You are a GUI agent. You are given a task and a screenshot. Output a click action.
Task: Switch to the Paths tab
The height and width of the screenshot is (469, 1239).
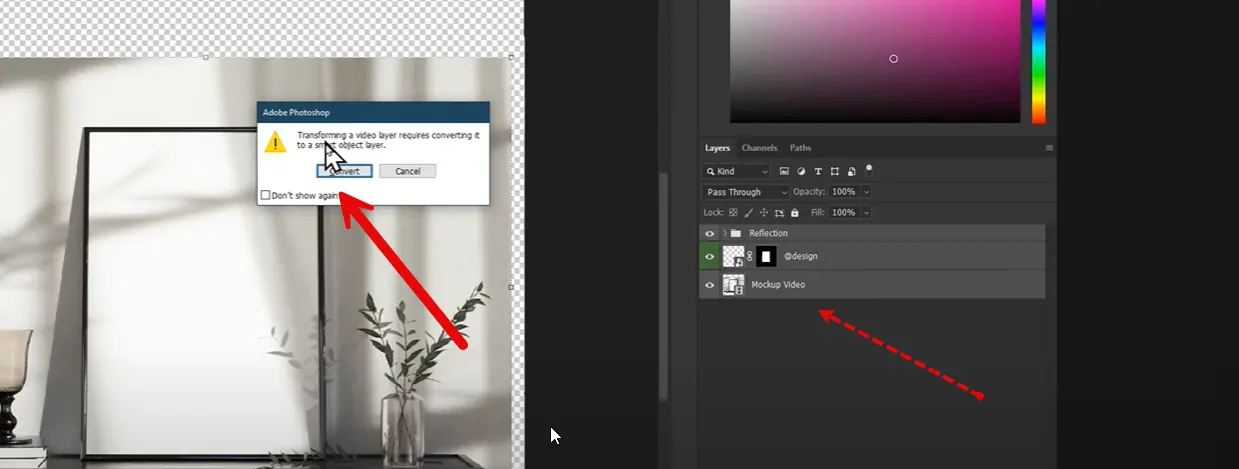tap(800, 148)
